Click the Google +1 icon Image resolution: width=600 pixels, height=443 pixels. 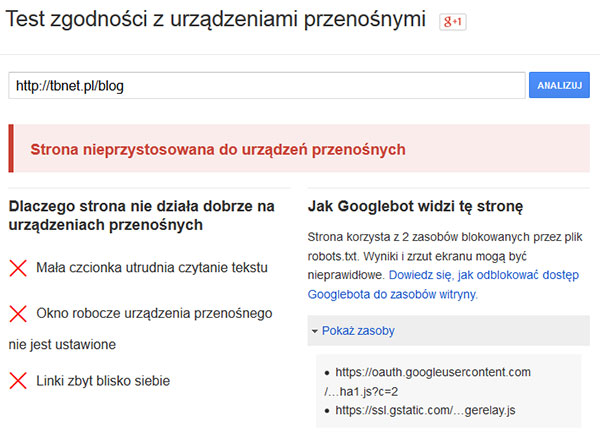[x=453, y=21]
